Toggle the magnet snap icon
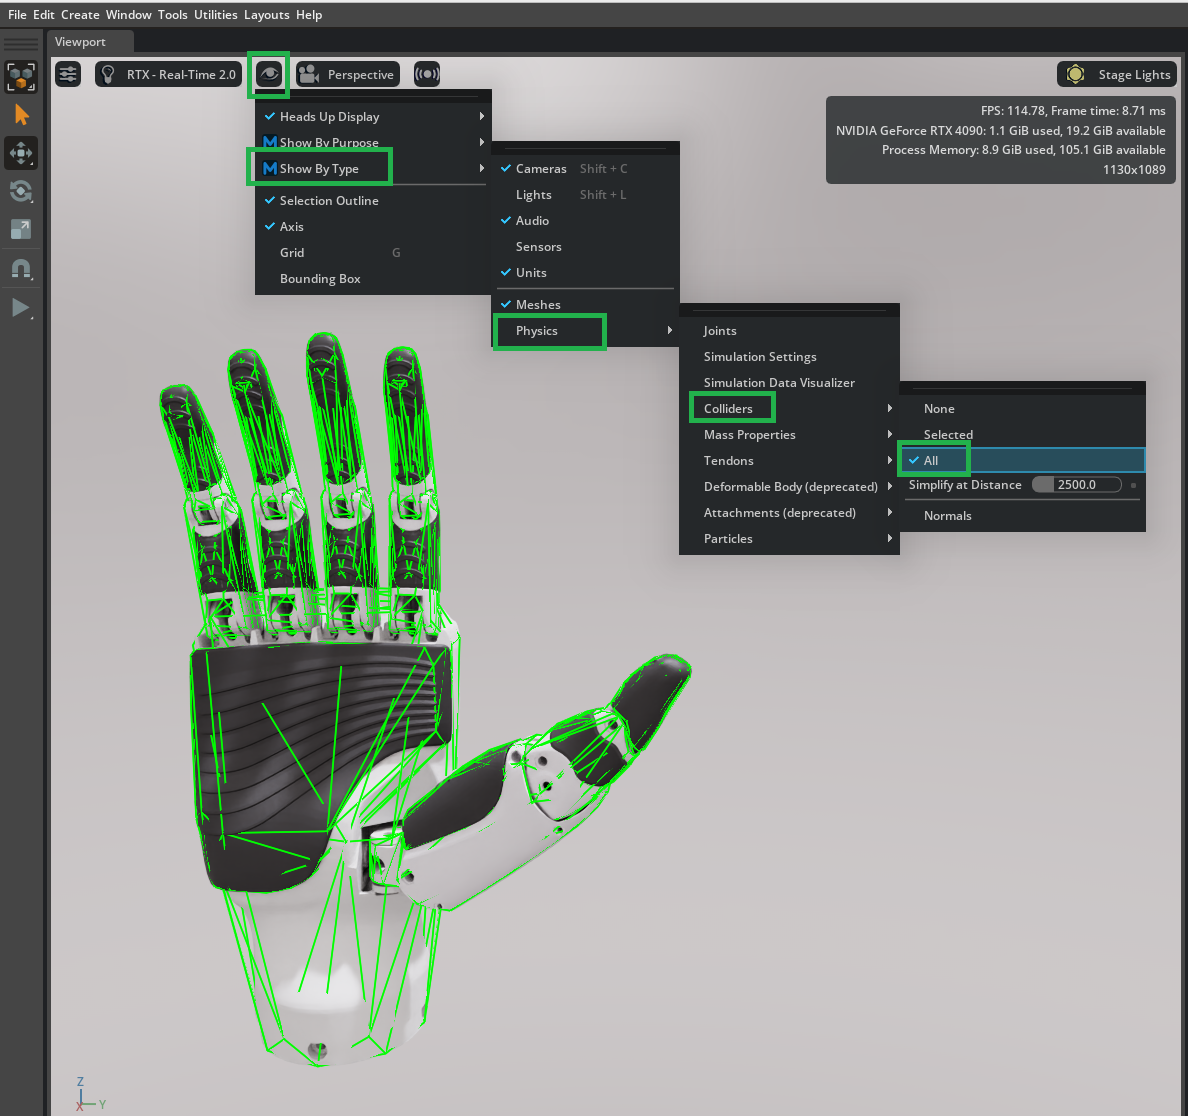This screenshot has height=1116, width=1188. pyautogui.click(x=21, y=269)
